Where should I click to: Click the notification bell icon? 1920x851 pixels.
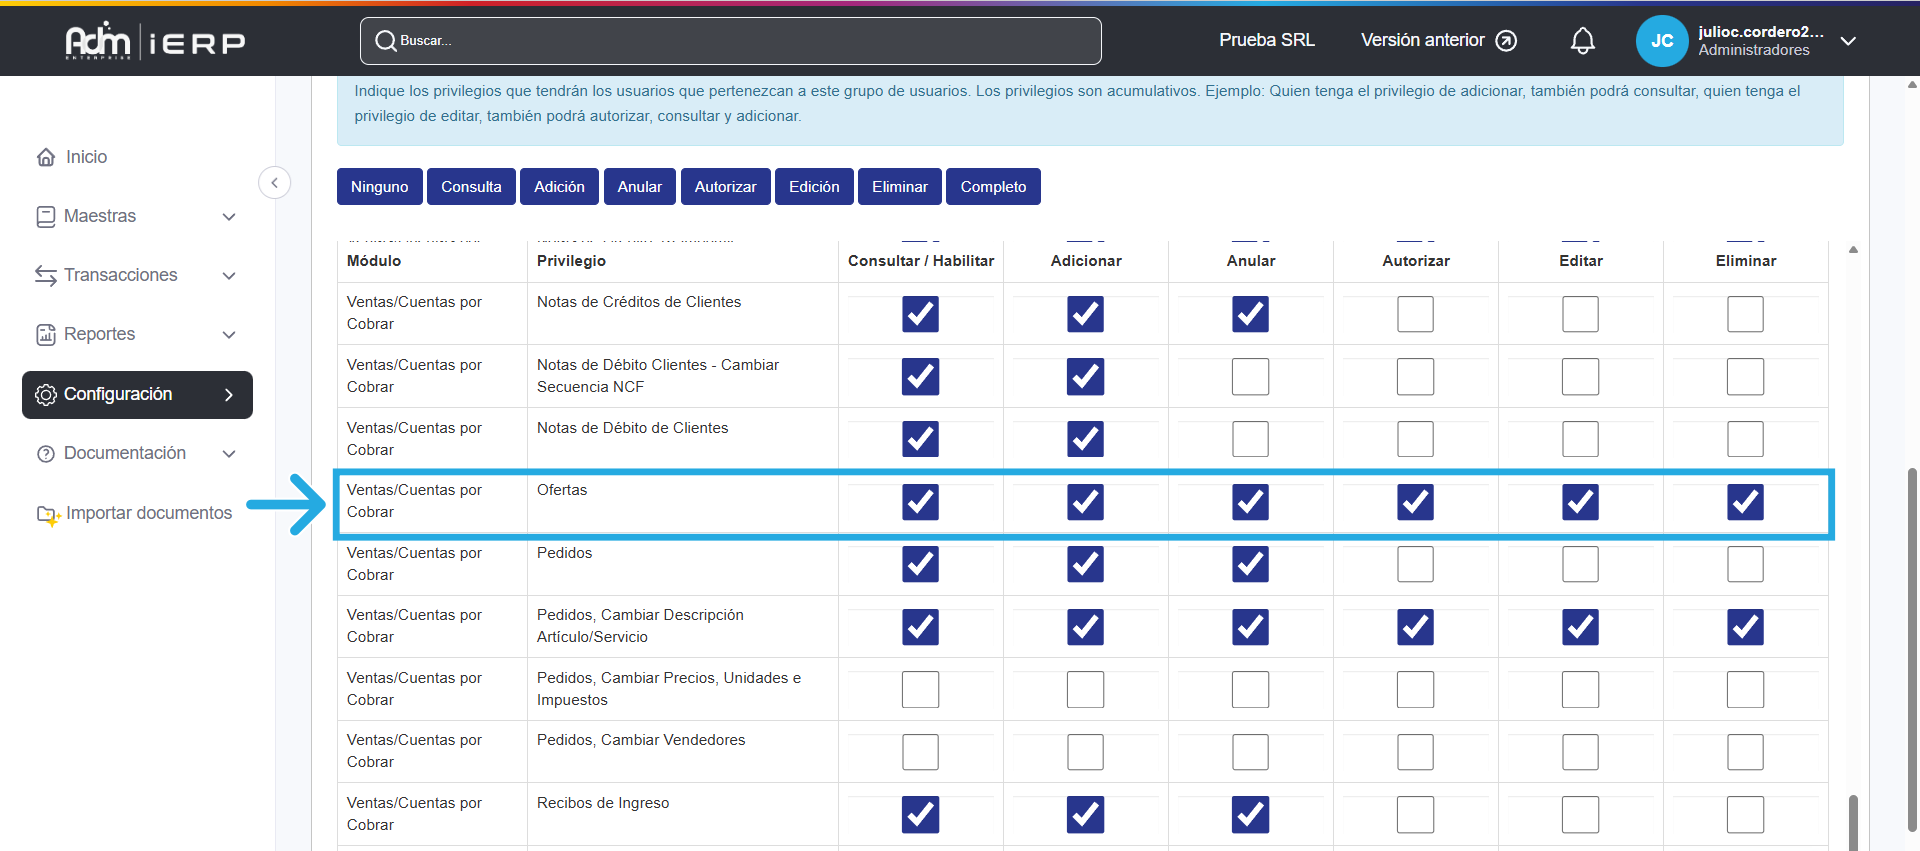tap(1582, 41)
